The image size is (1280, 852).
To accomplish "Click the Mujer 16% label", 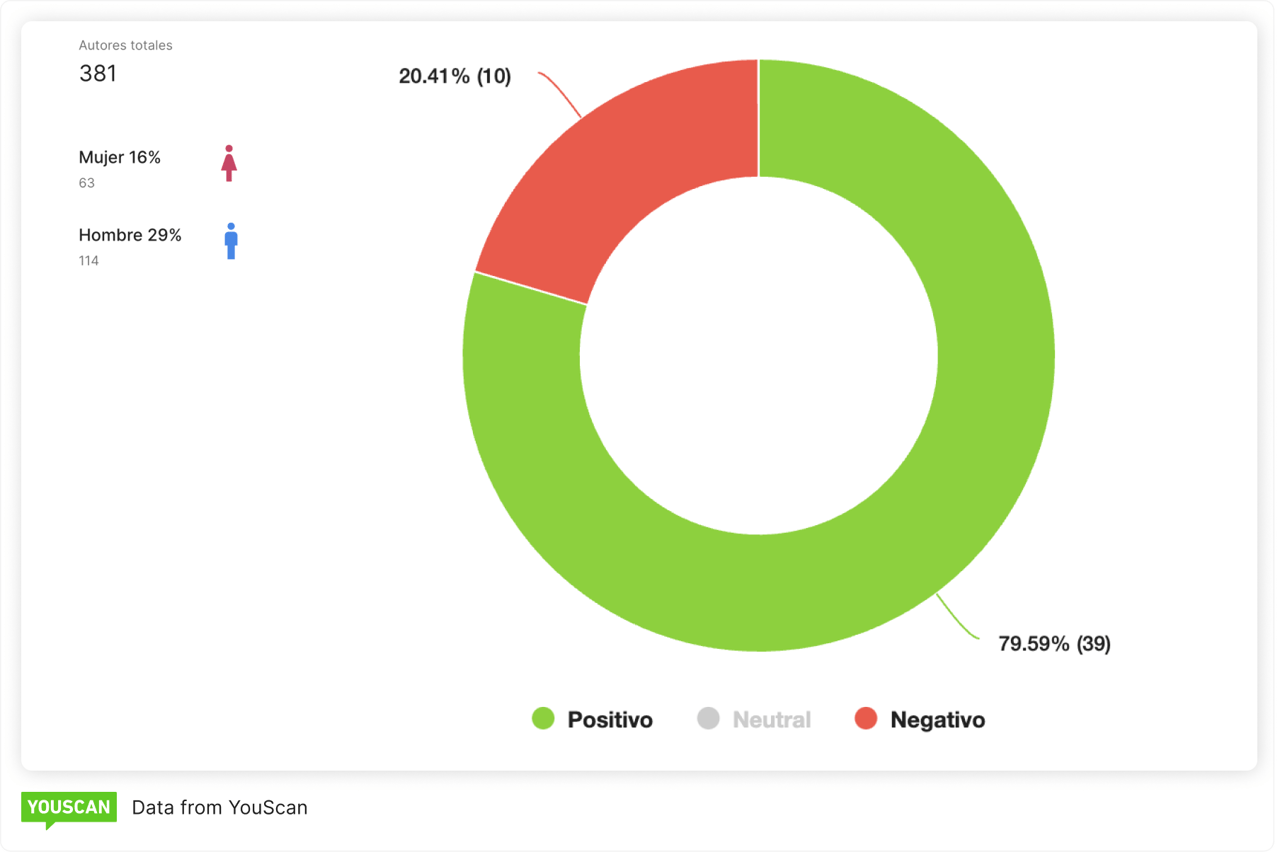I will 120,157.
